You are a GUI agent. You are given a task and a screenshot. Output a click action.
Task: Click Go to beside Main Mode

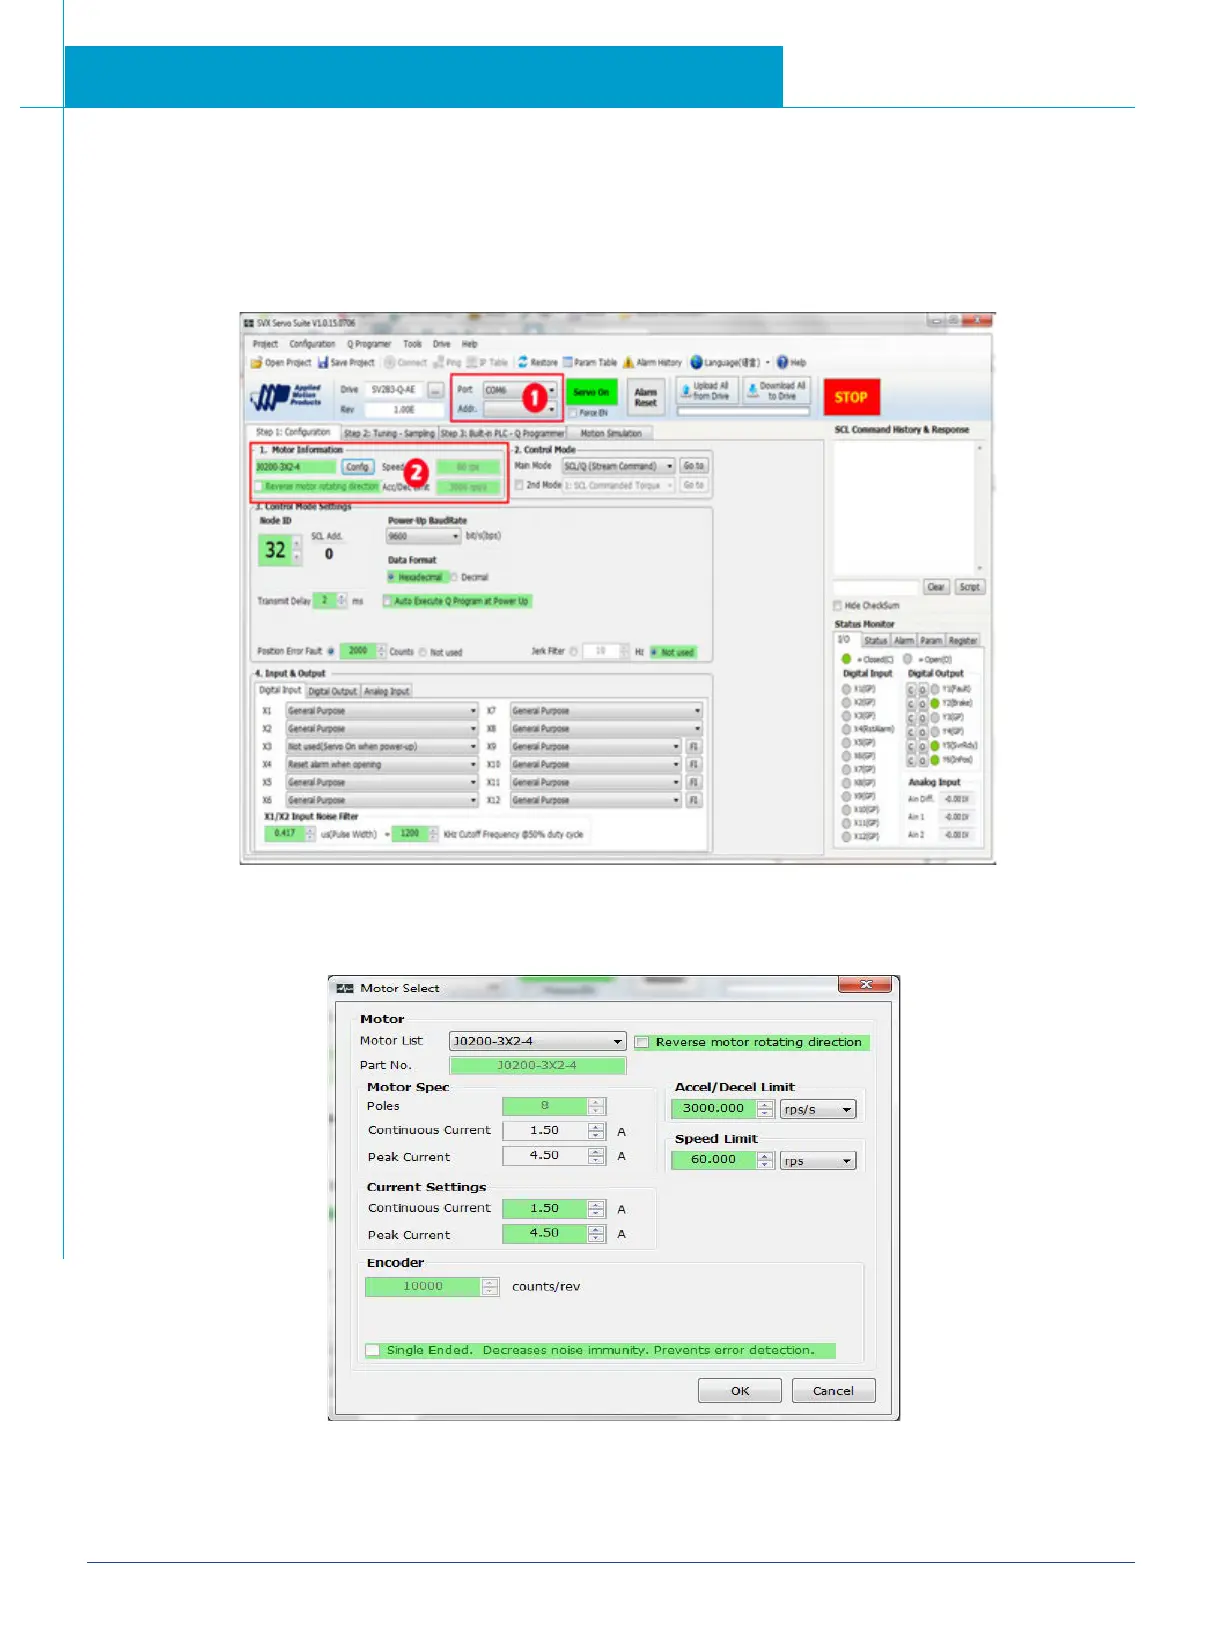(694, 466)
